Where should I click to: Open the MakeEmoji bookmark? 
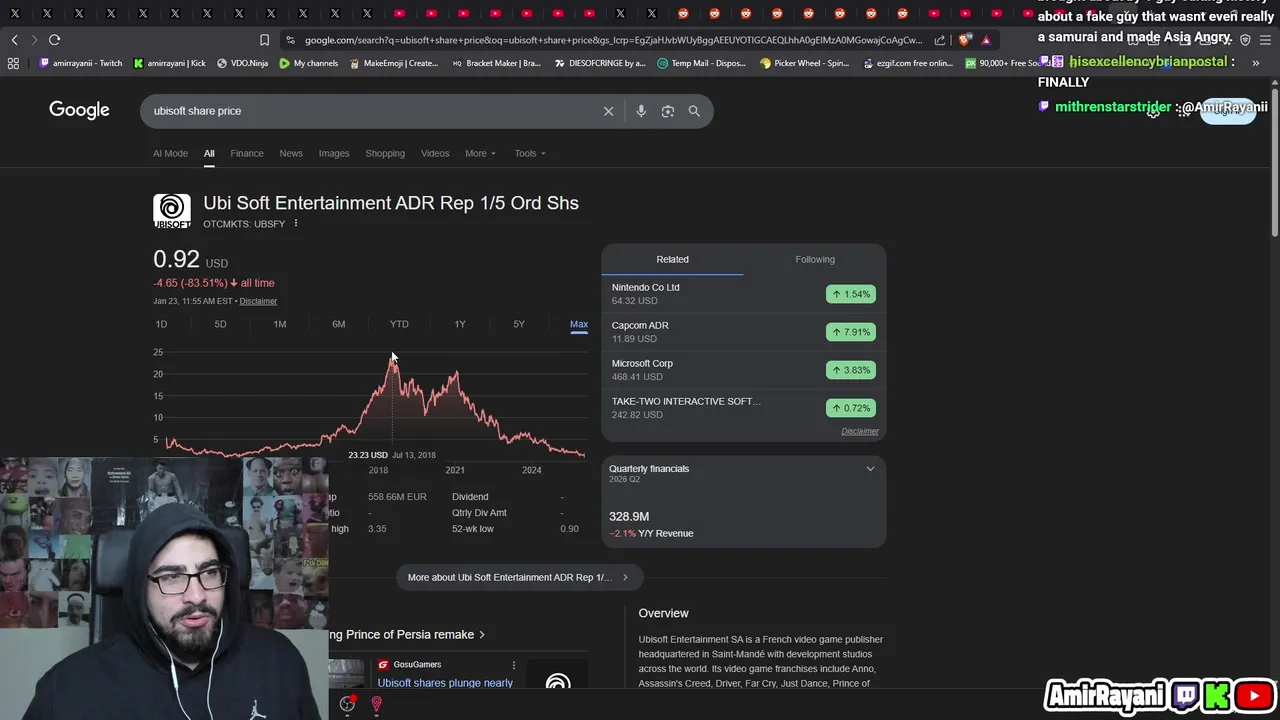394,63
